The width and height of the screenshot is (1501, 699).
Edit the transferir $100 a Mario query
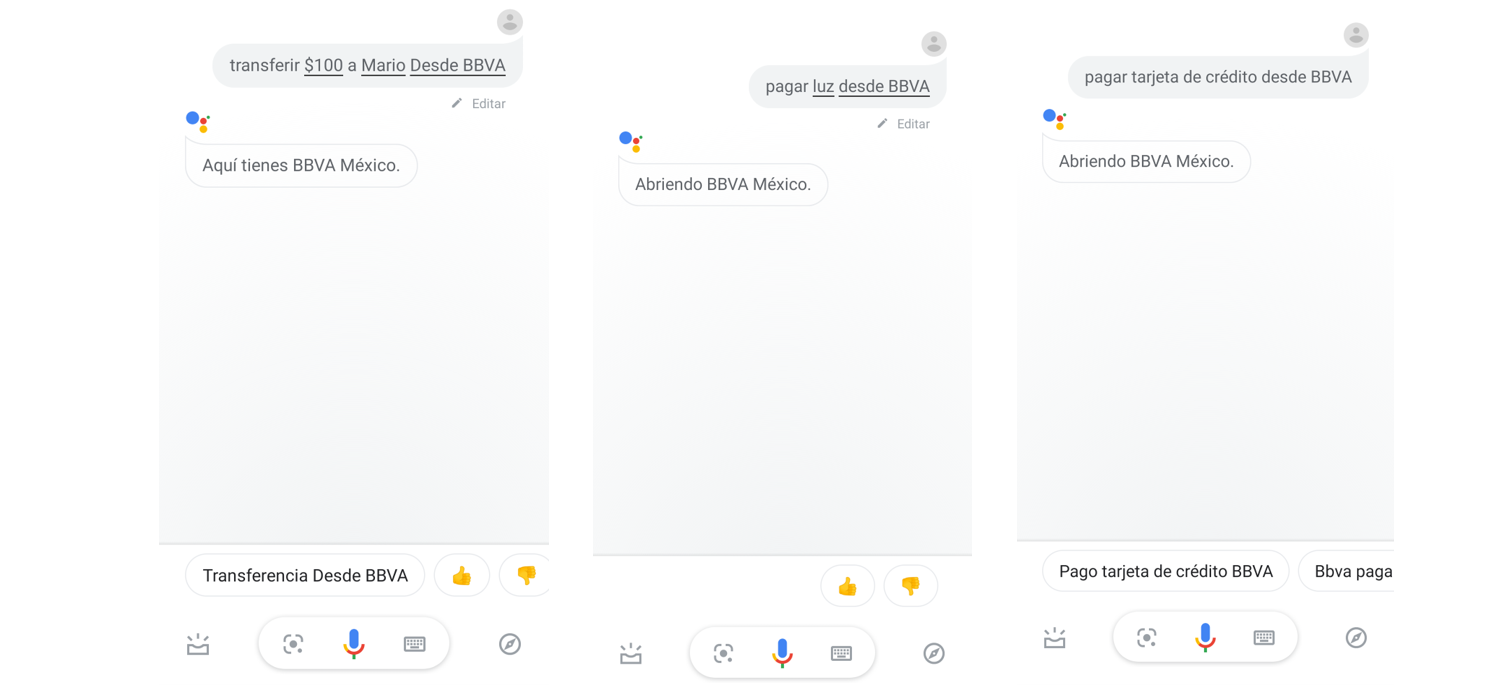[x=479, y=104]
